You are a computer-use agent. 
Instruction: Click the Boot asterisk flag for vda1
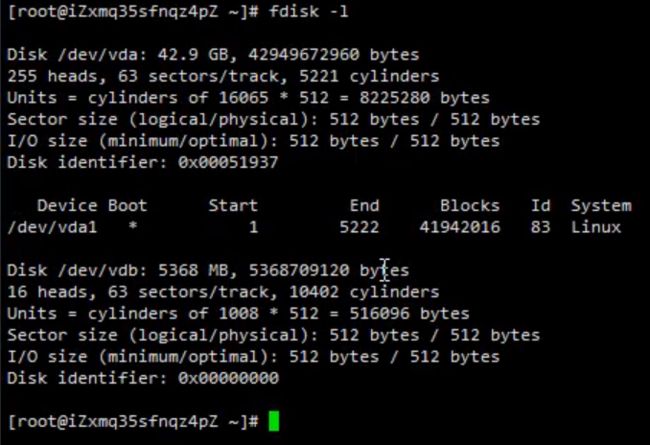133,226
